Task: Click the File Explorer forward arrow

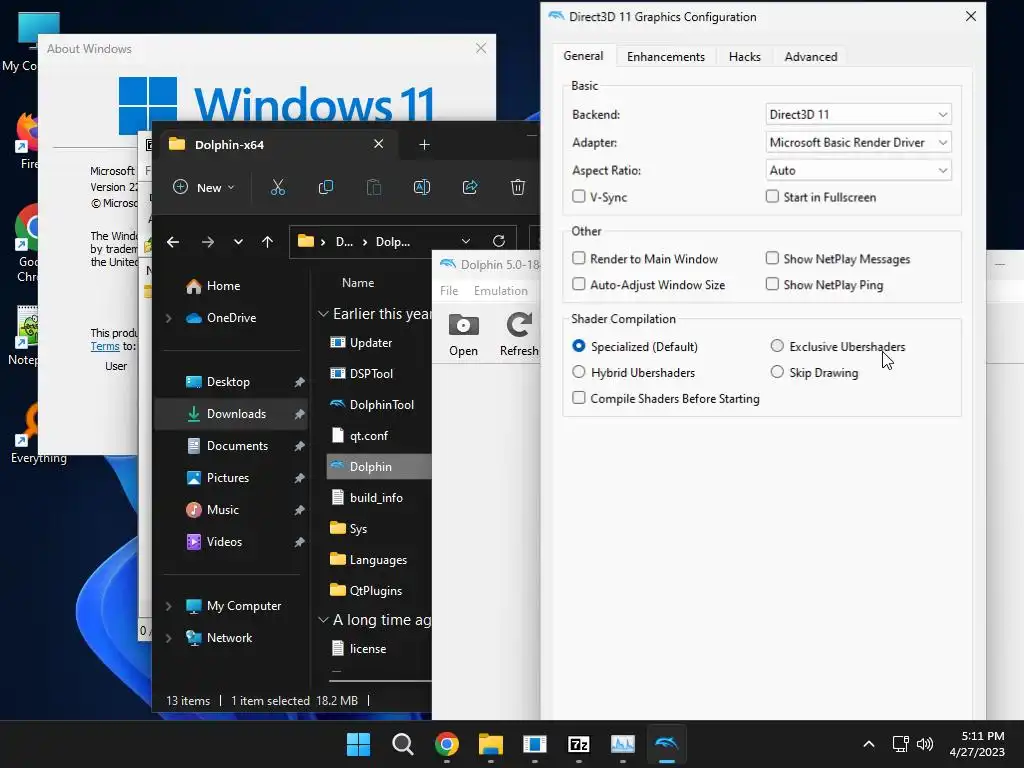Action: tap(208, 242)
